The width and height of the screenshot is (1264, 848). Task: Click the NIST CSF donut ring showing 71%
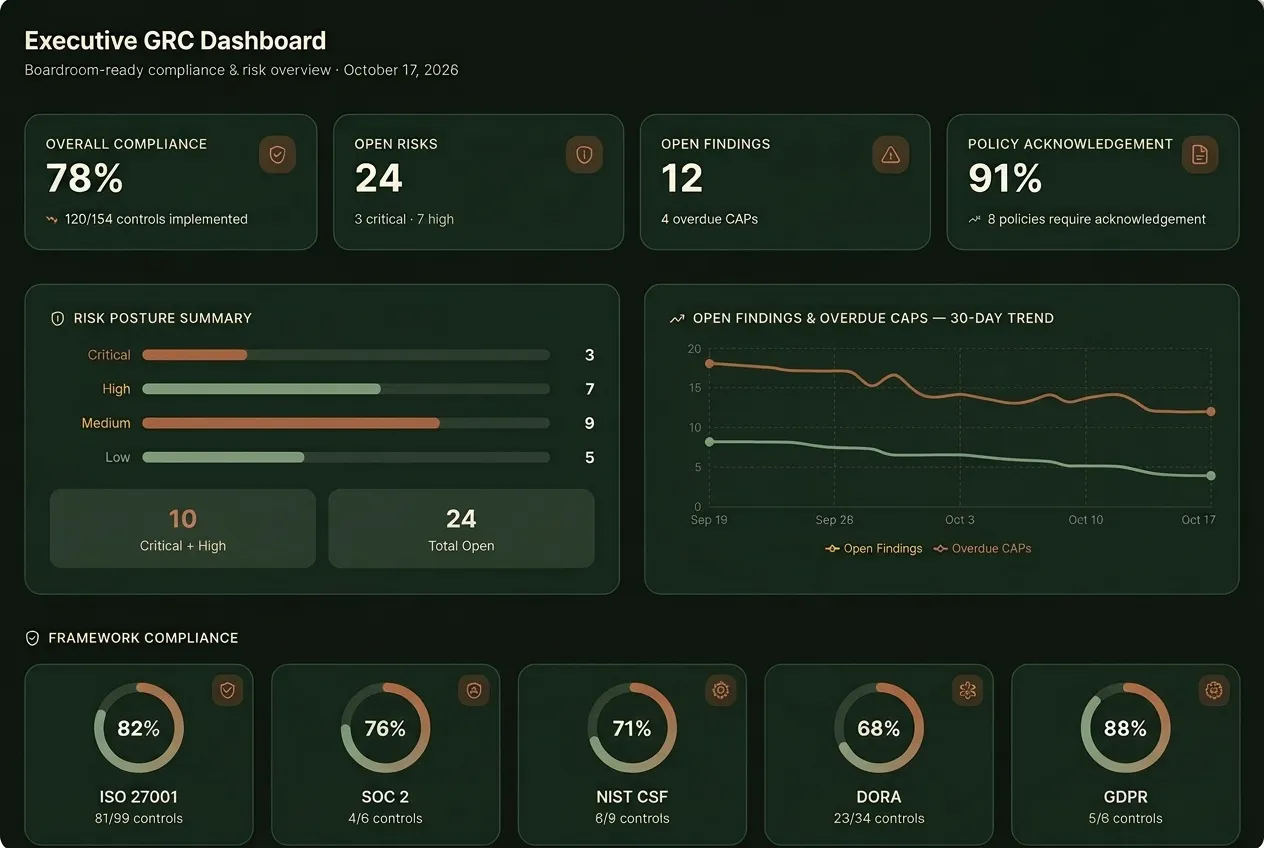coord(632,728)
